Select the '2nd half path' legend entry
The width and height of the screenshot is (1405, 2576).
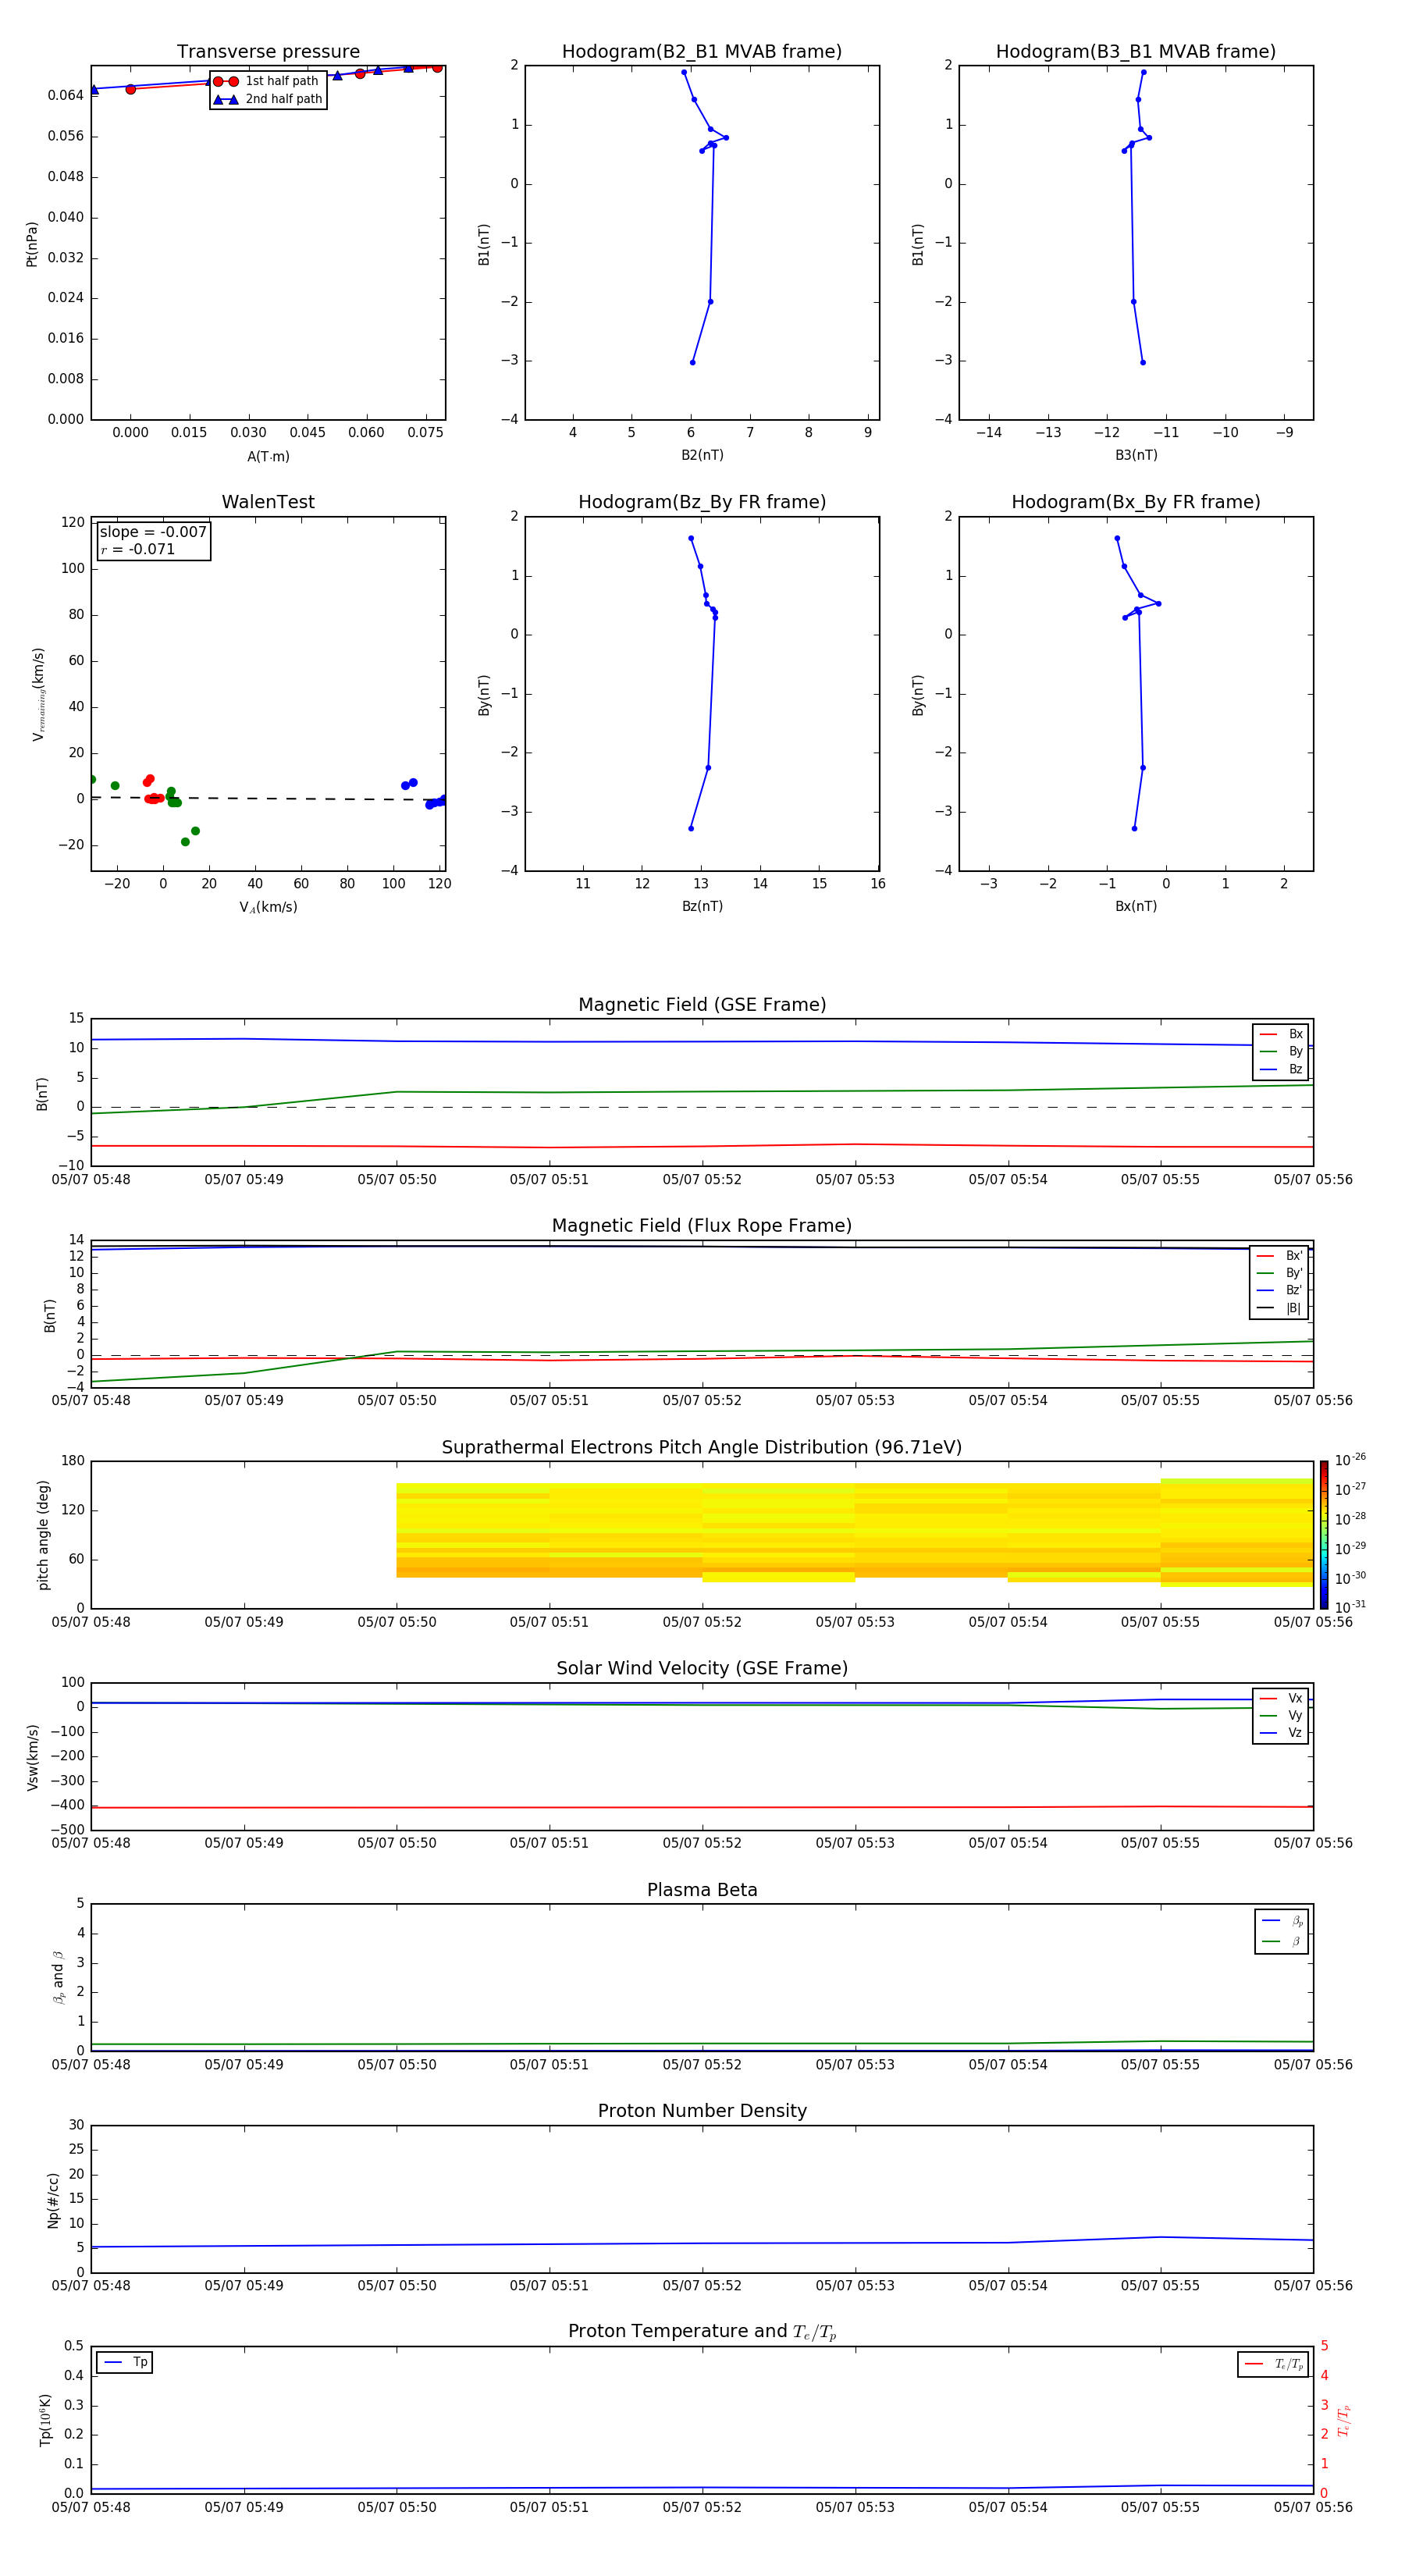point(268,99)
